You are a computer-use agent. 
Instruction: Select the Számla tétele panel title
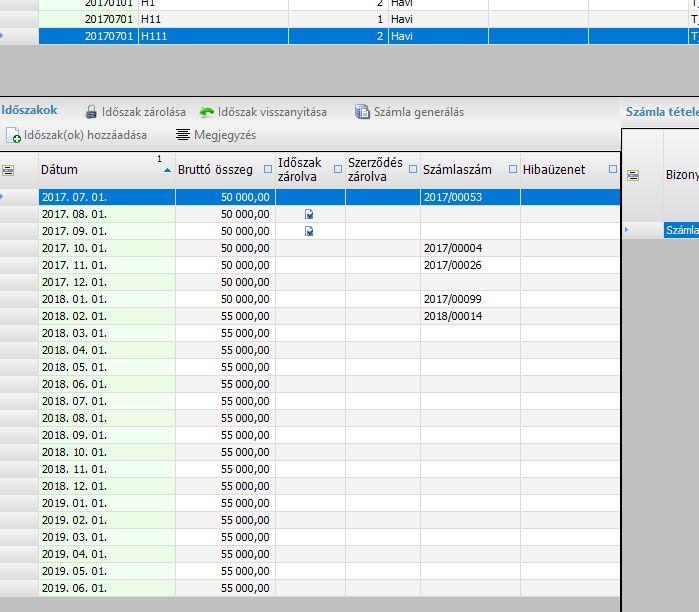662,112
